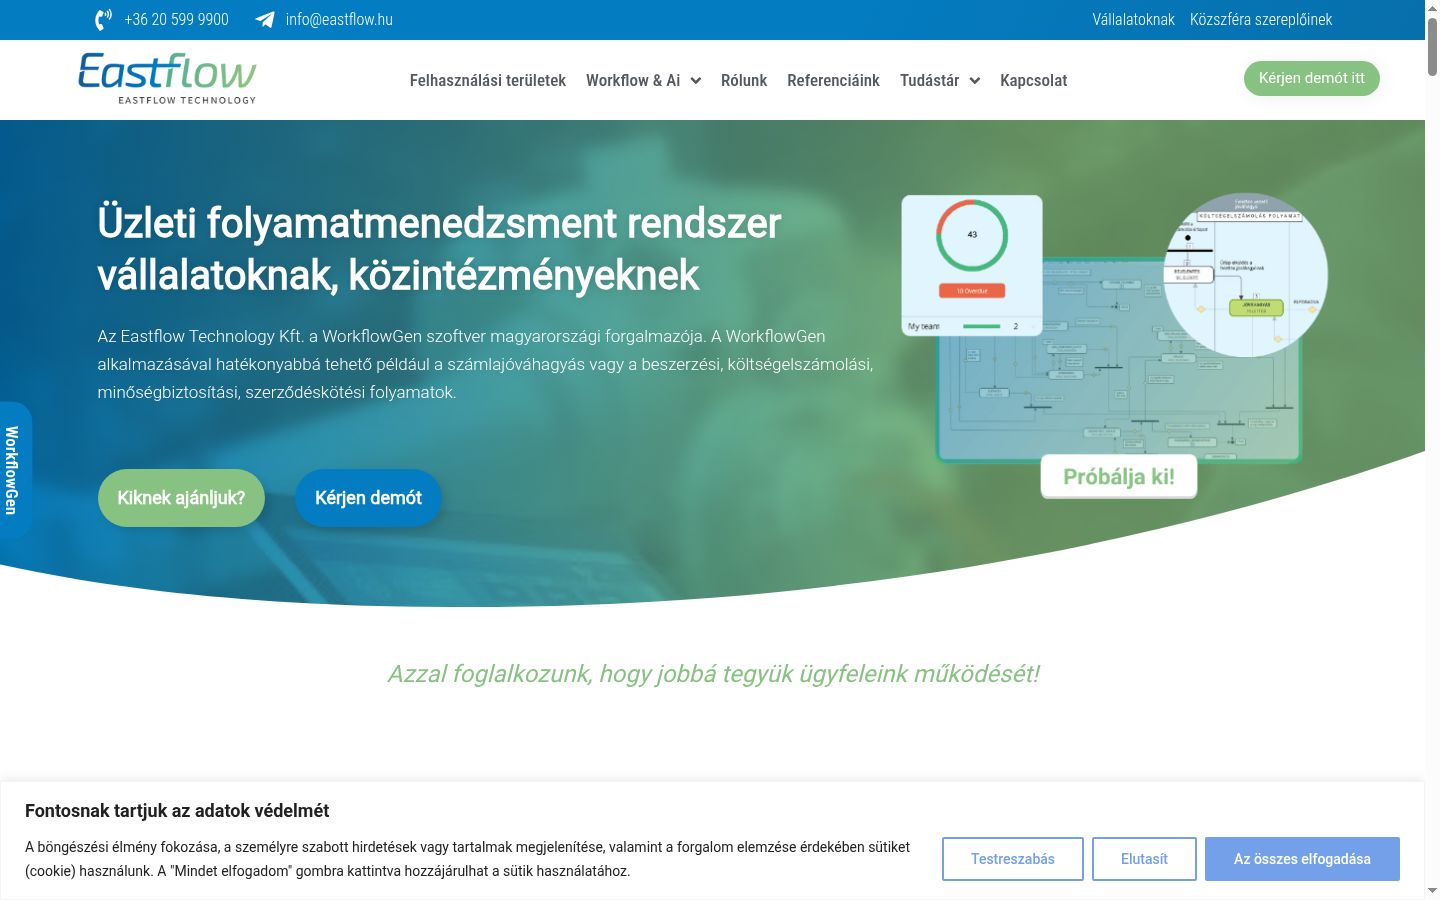Open the Workflow & Ai menu label
Image resolution: width=1440 pixels, height=900 pixels.
(x=633, y=80)
